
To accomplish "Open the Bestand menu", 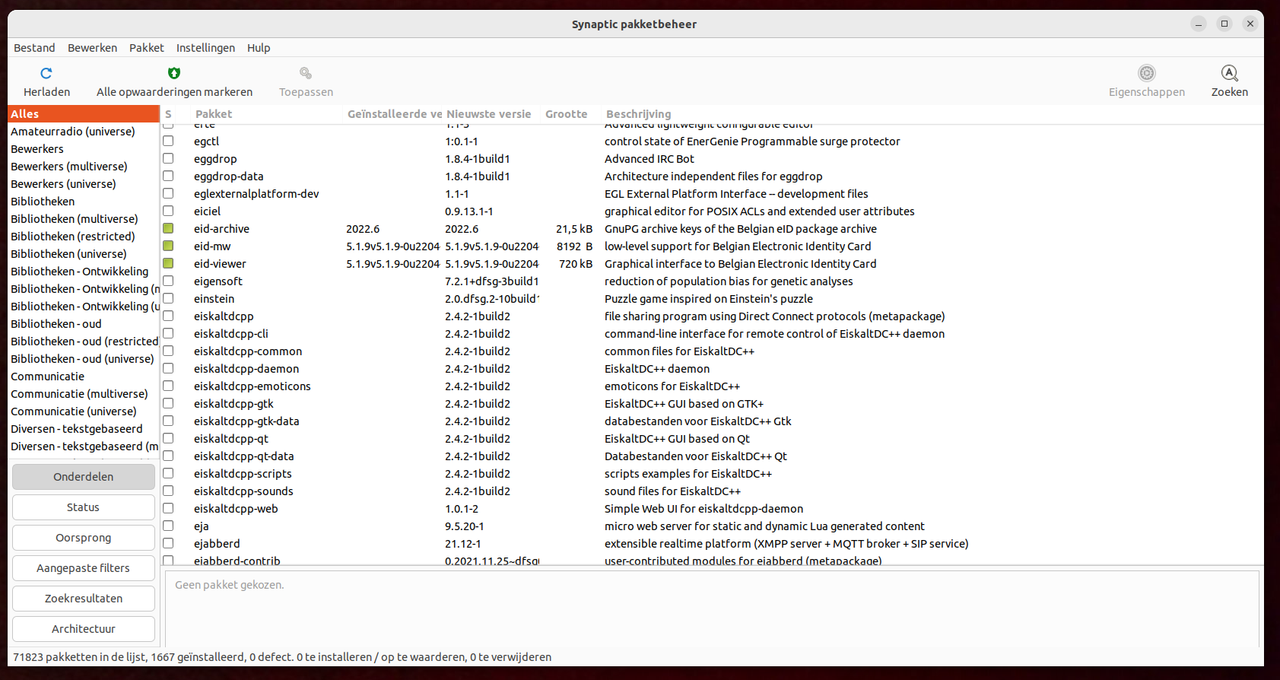I will pos(35,48).
